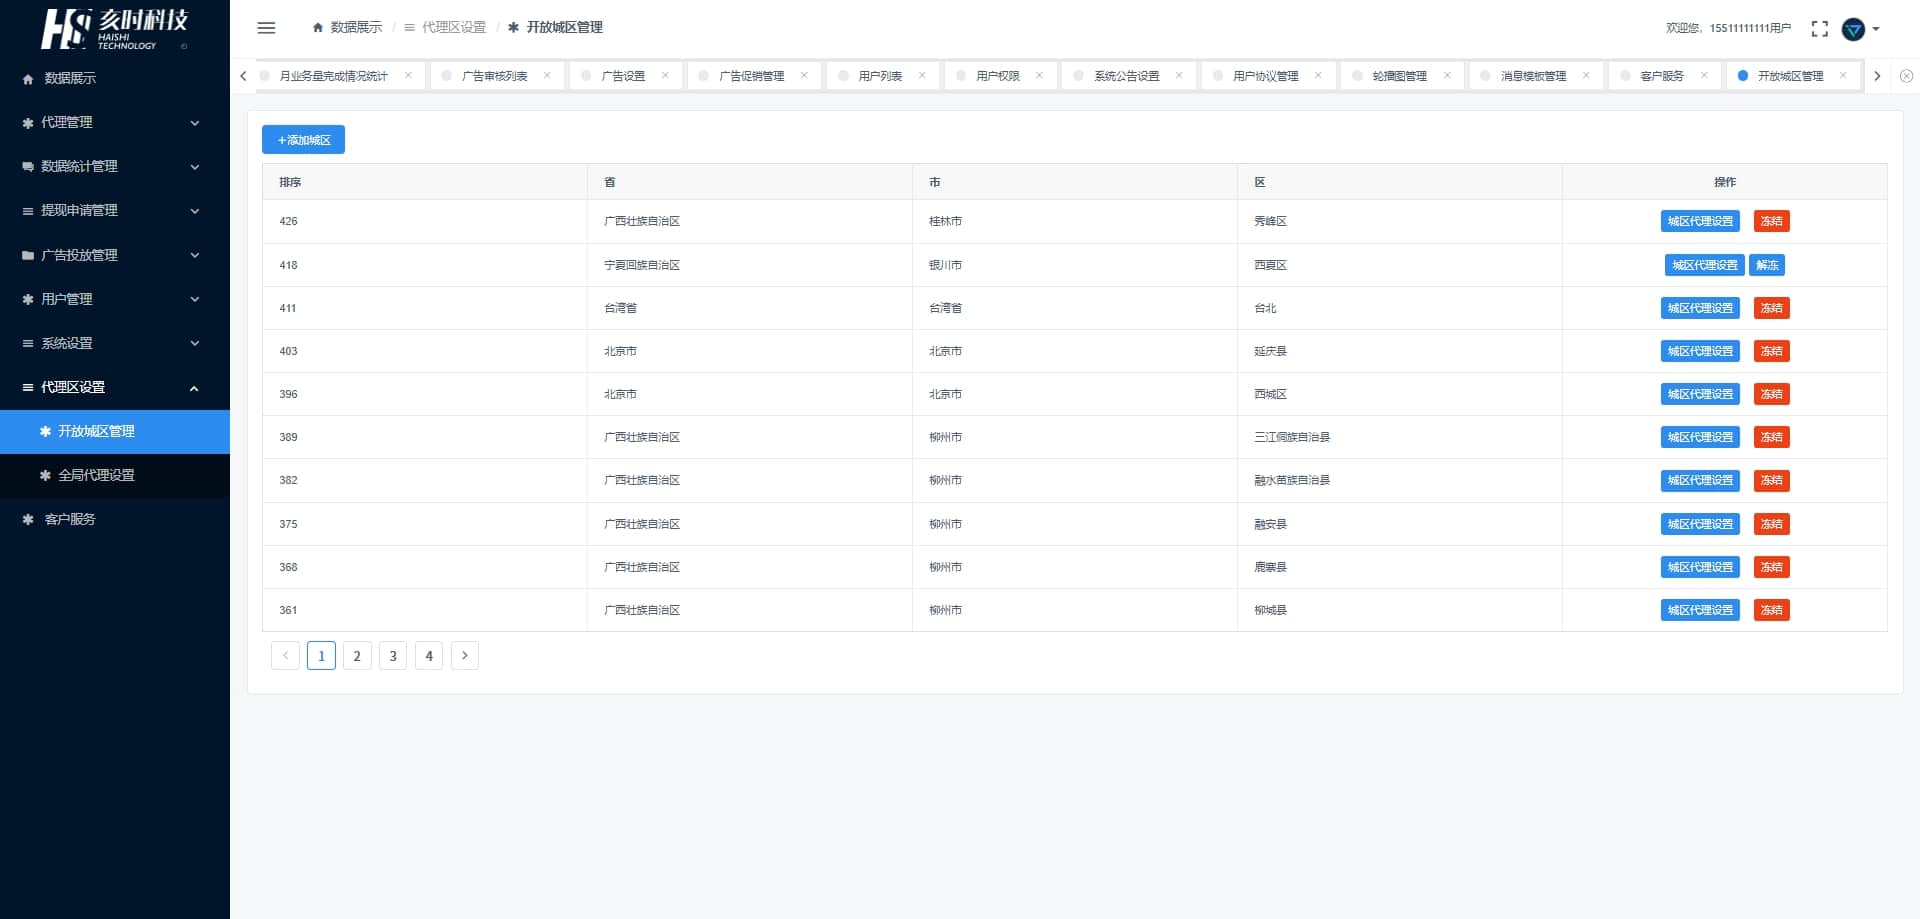
Task: Open 全局代理设置 in the sidebar
Action: pyautogui.click(x=115, y=476)
